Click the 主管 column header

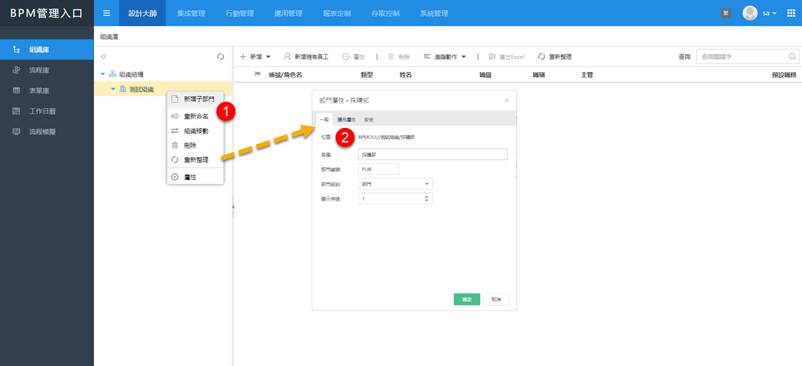coord(587,75)
